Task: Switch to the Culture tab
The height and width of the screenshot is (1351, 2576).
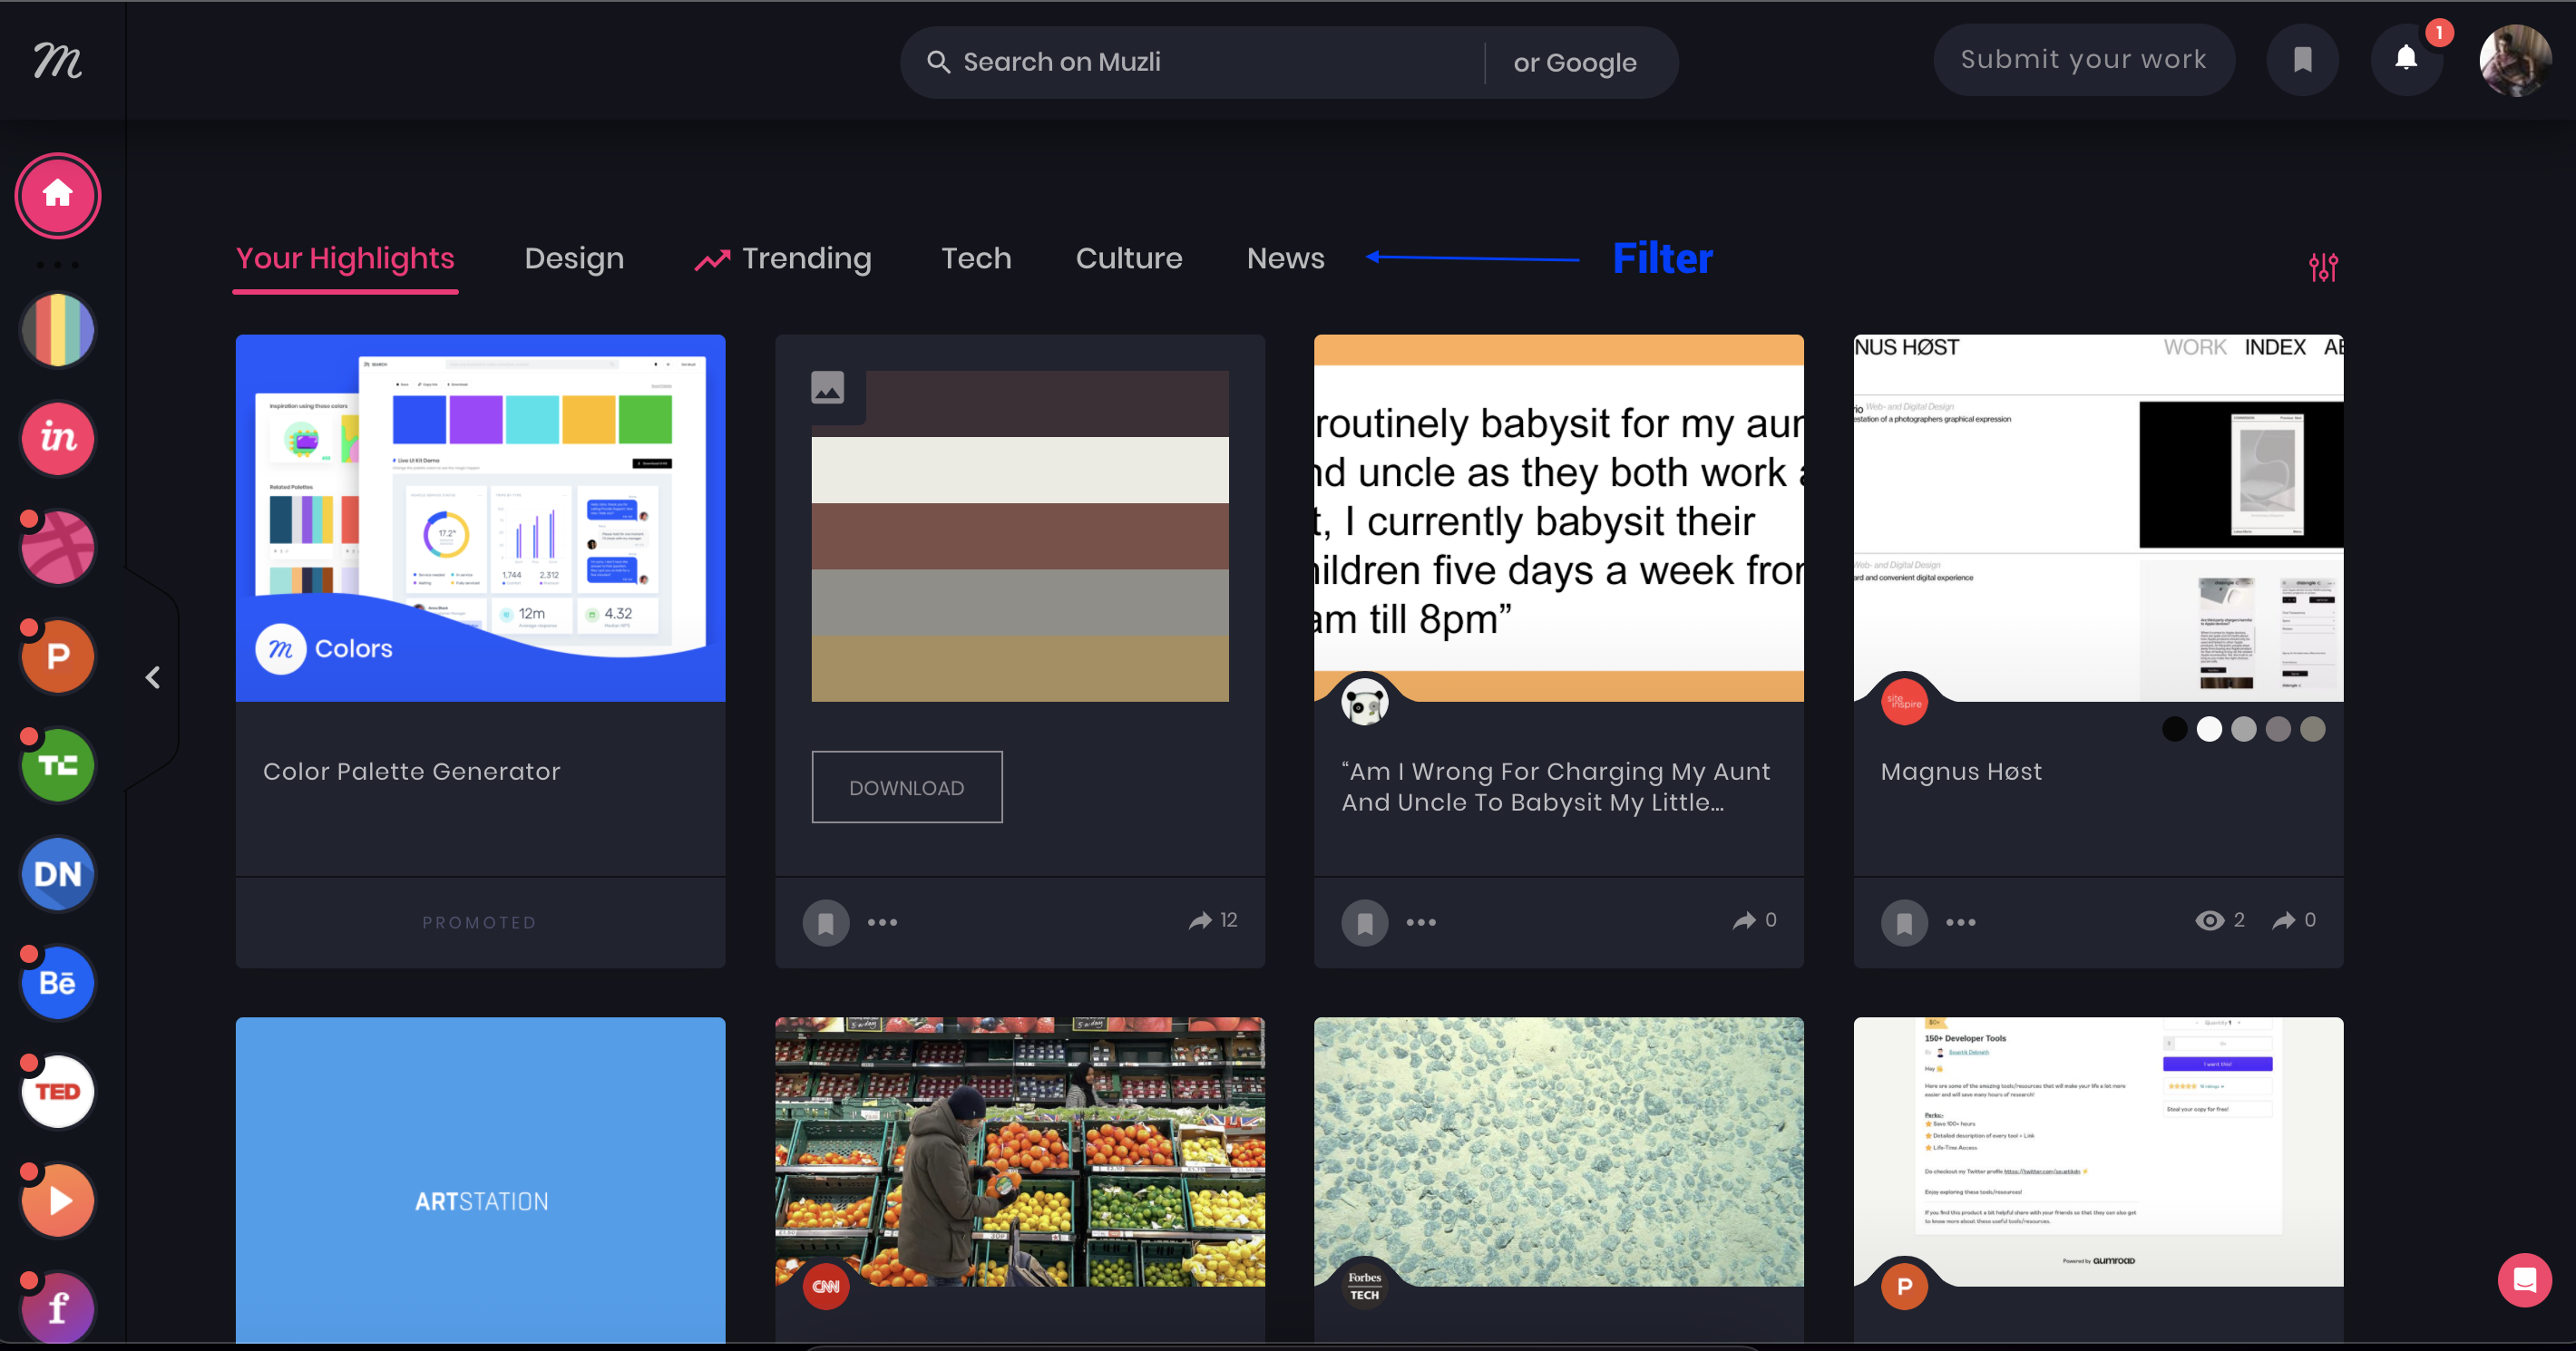Action: (1128, 259)
